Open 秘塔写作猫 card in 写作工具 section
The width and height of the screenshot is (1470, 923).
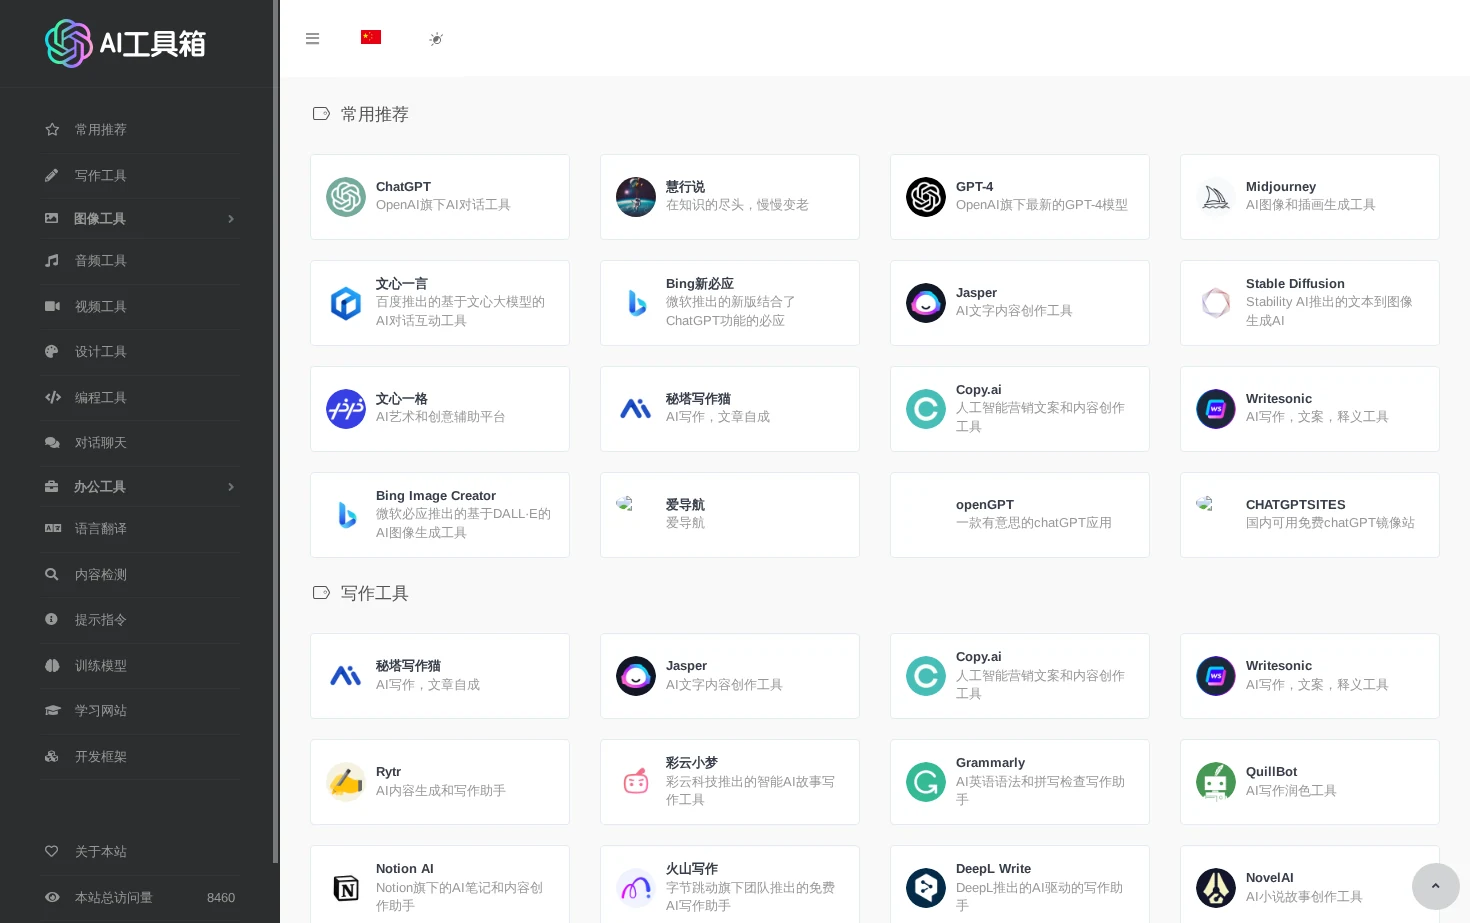[x=440, y=676]
